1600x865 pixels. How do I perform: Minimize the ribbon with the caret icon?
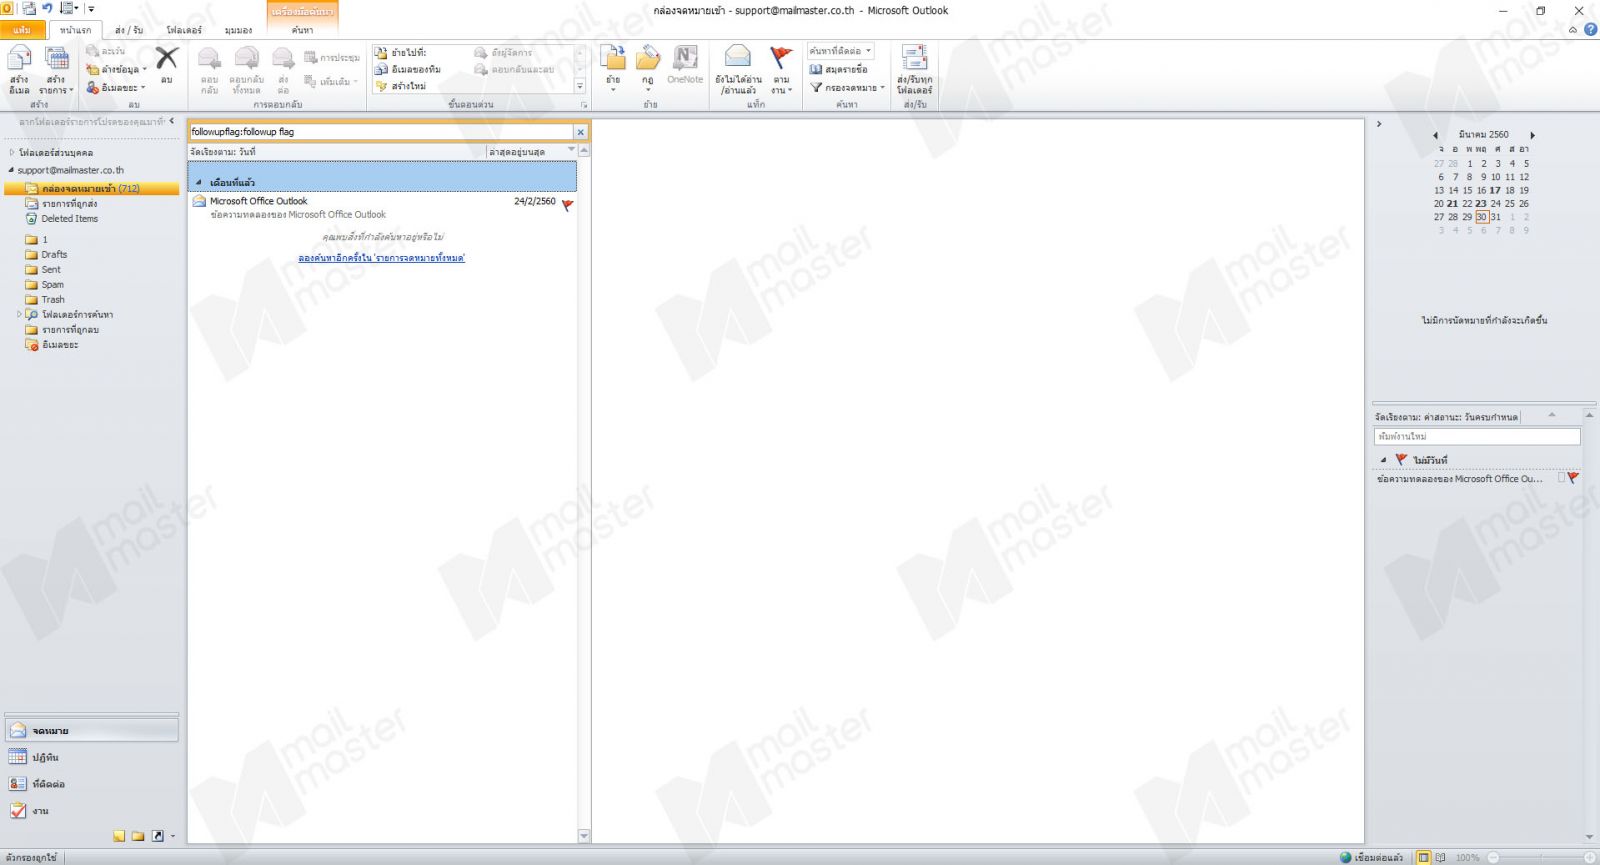(1573, 30)
